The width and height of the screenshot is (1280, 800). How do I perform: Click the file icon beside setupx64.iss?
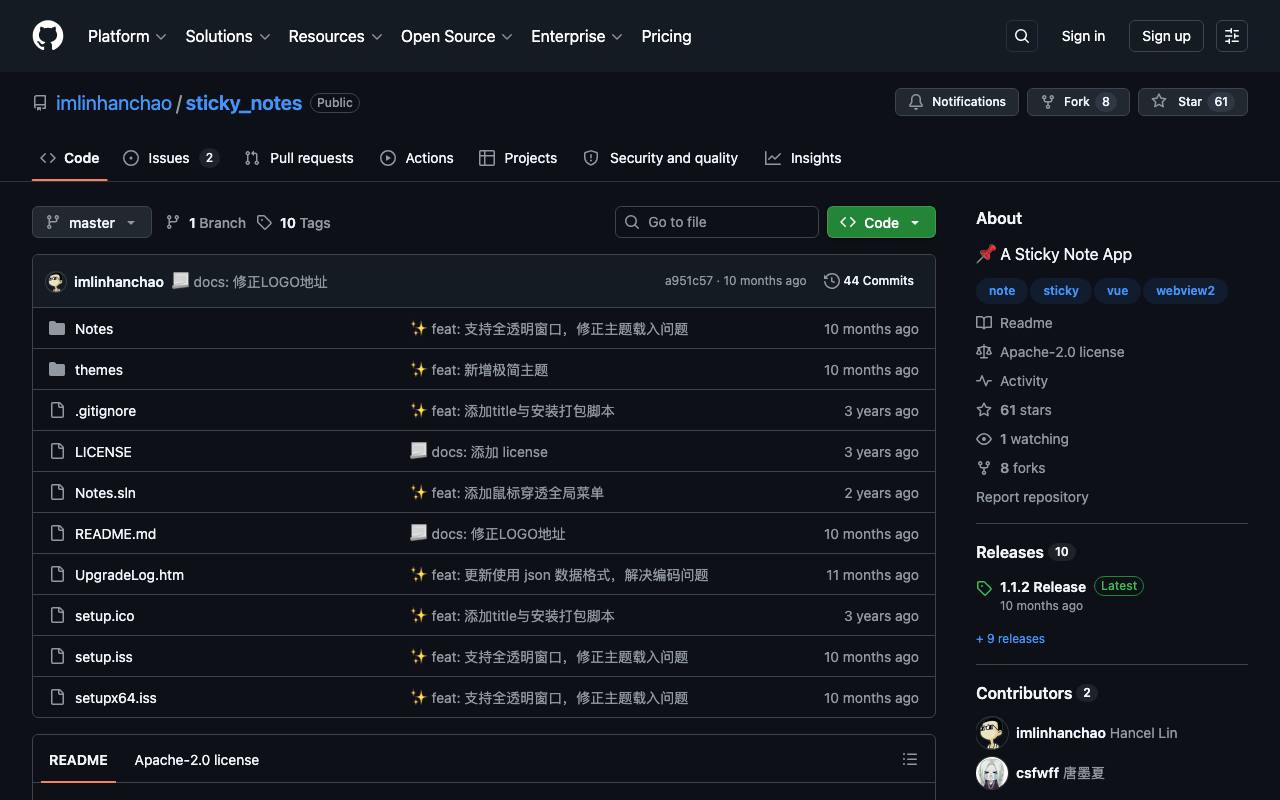[57, 698]
